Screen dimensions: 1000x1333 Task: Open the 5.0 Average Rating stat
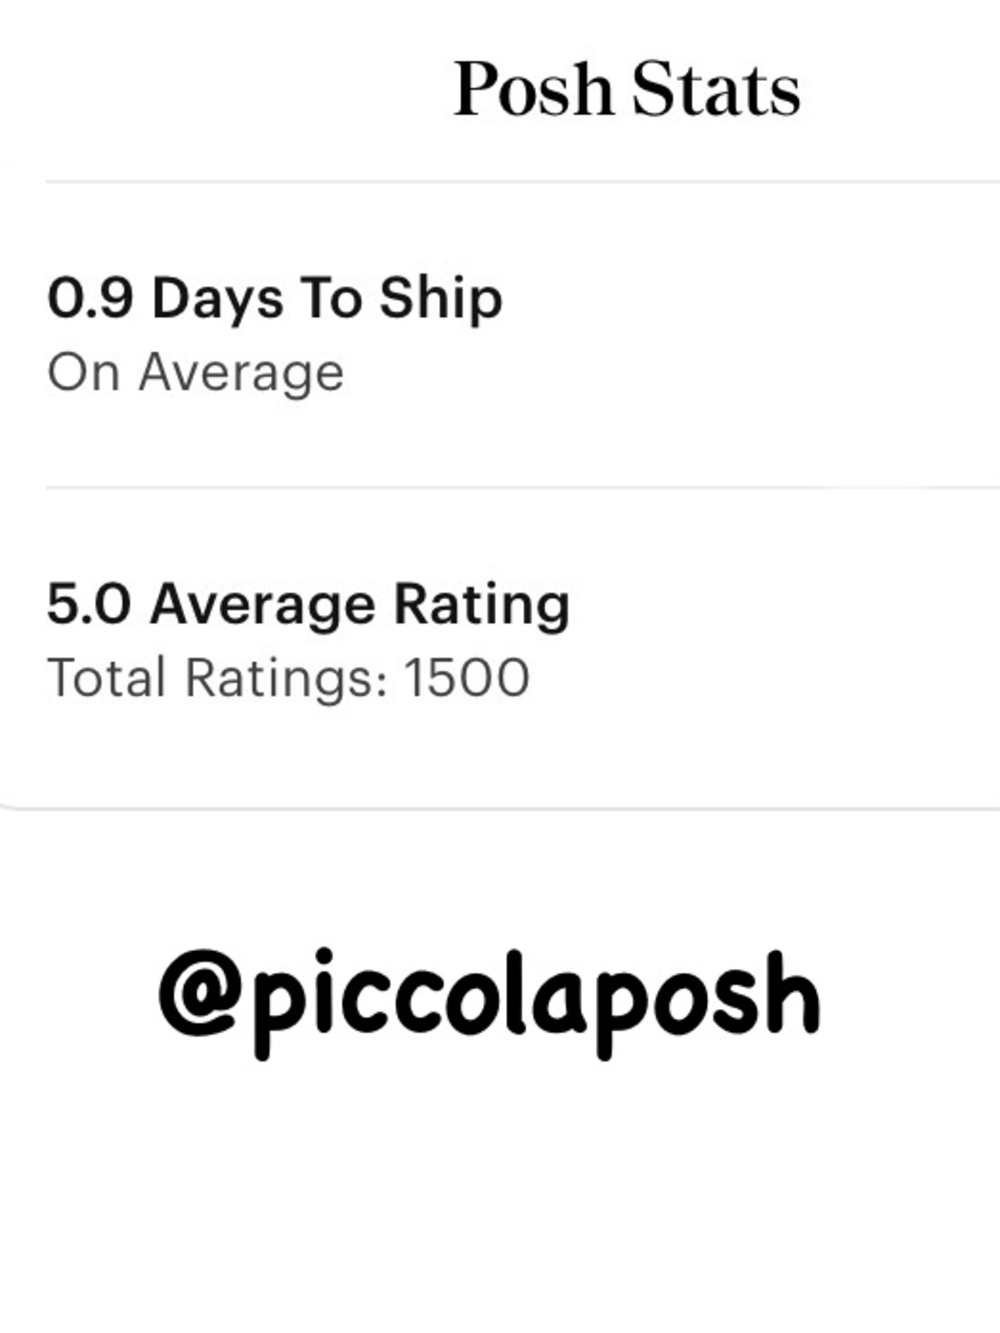(308, 604)
